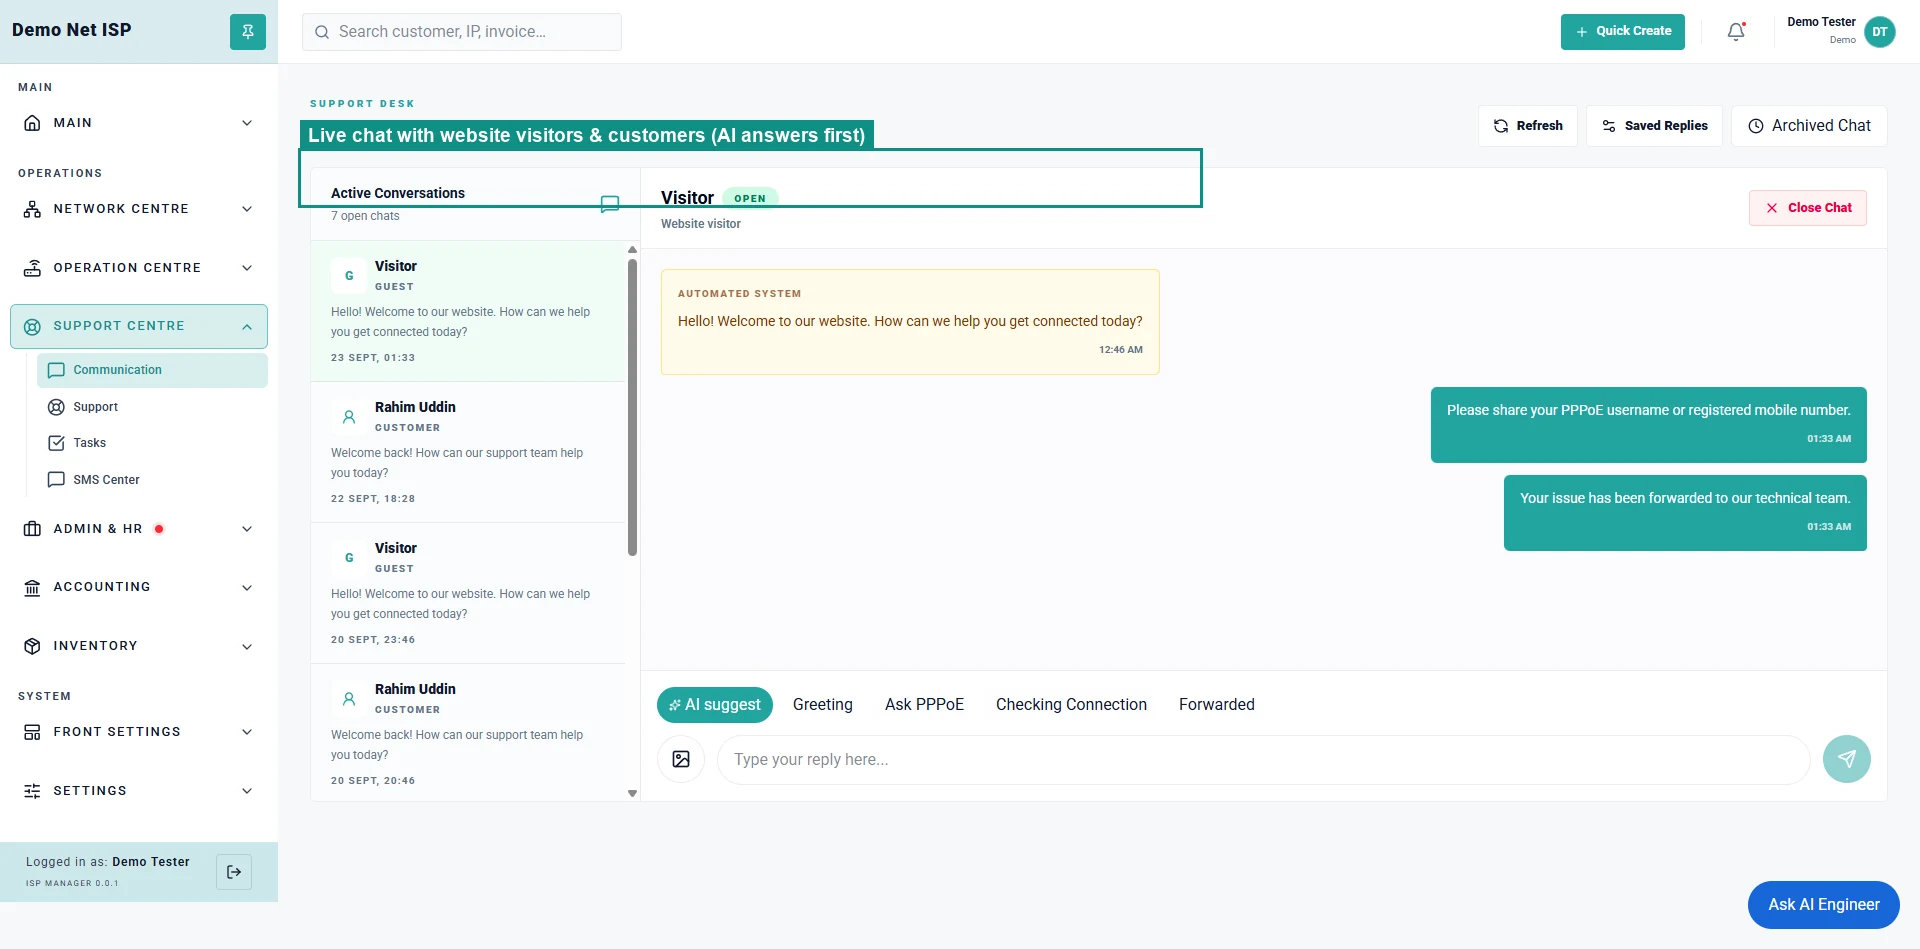Screen dimensions: 1920x949
Task: Go to Tasks in Support Centre
Action: pos(152,443)
